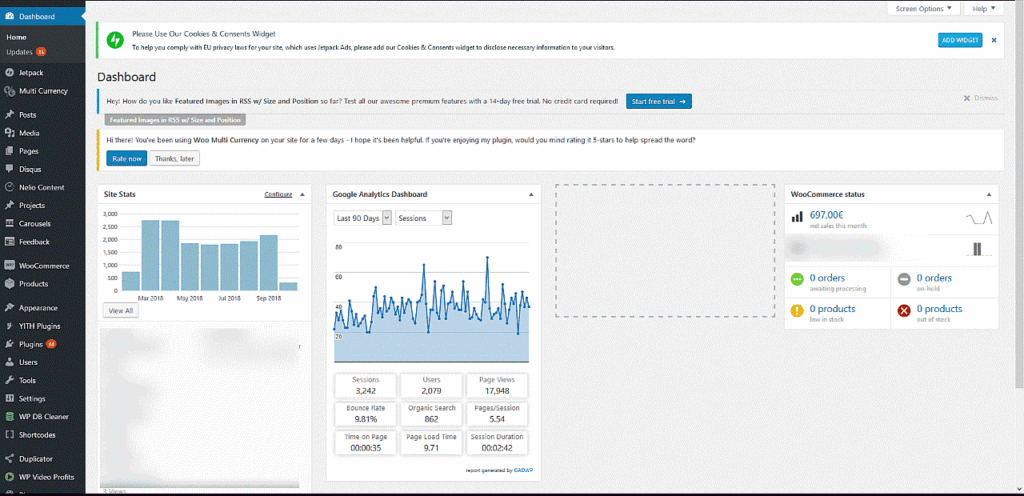
Task: Click the 697,00€ net sales link
Action: [828, 214]
